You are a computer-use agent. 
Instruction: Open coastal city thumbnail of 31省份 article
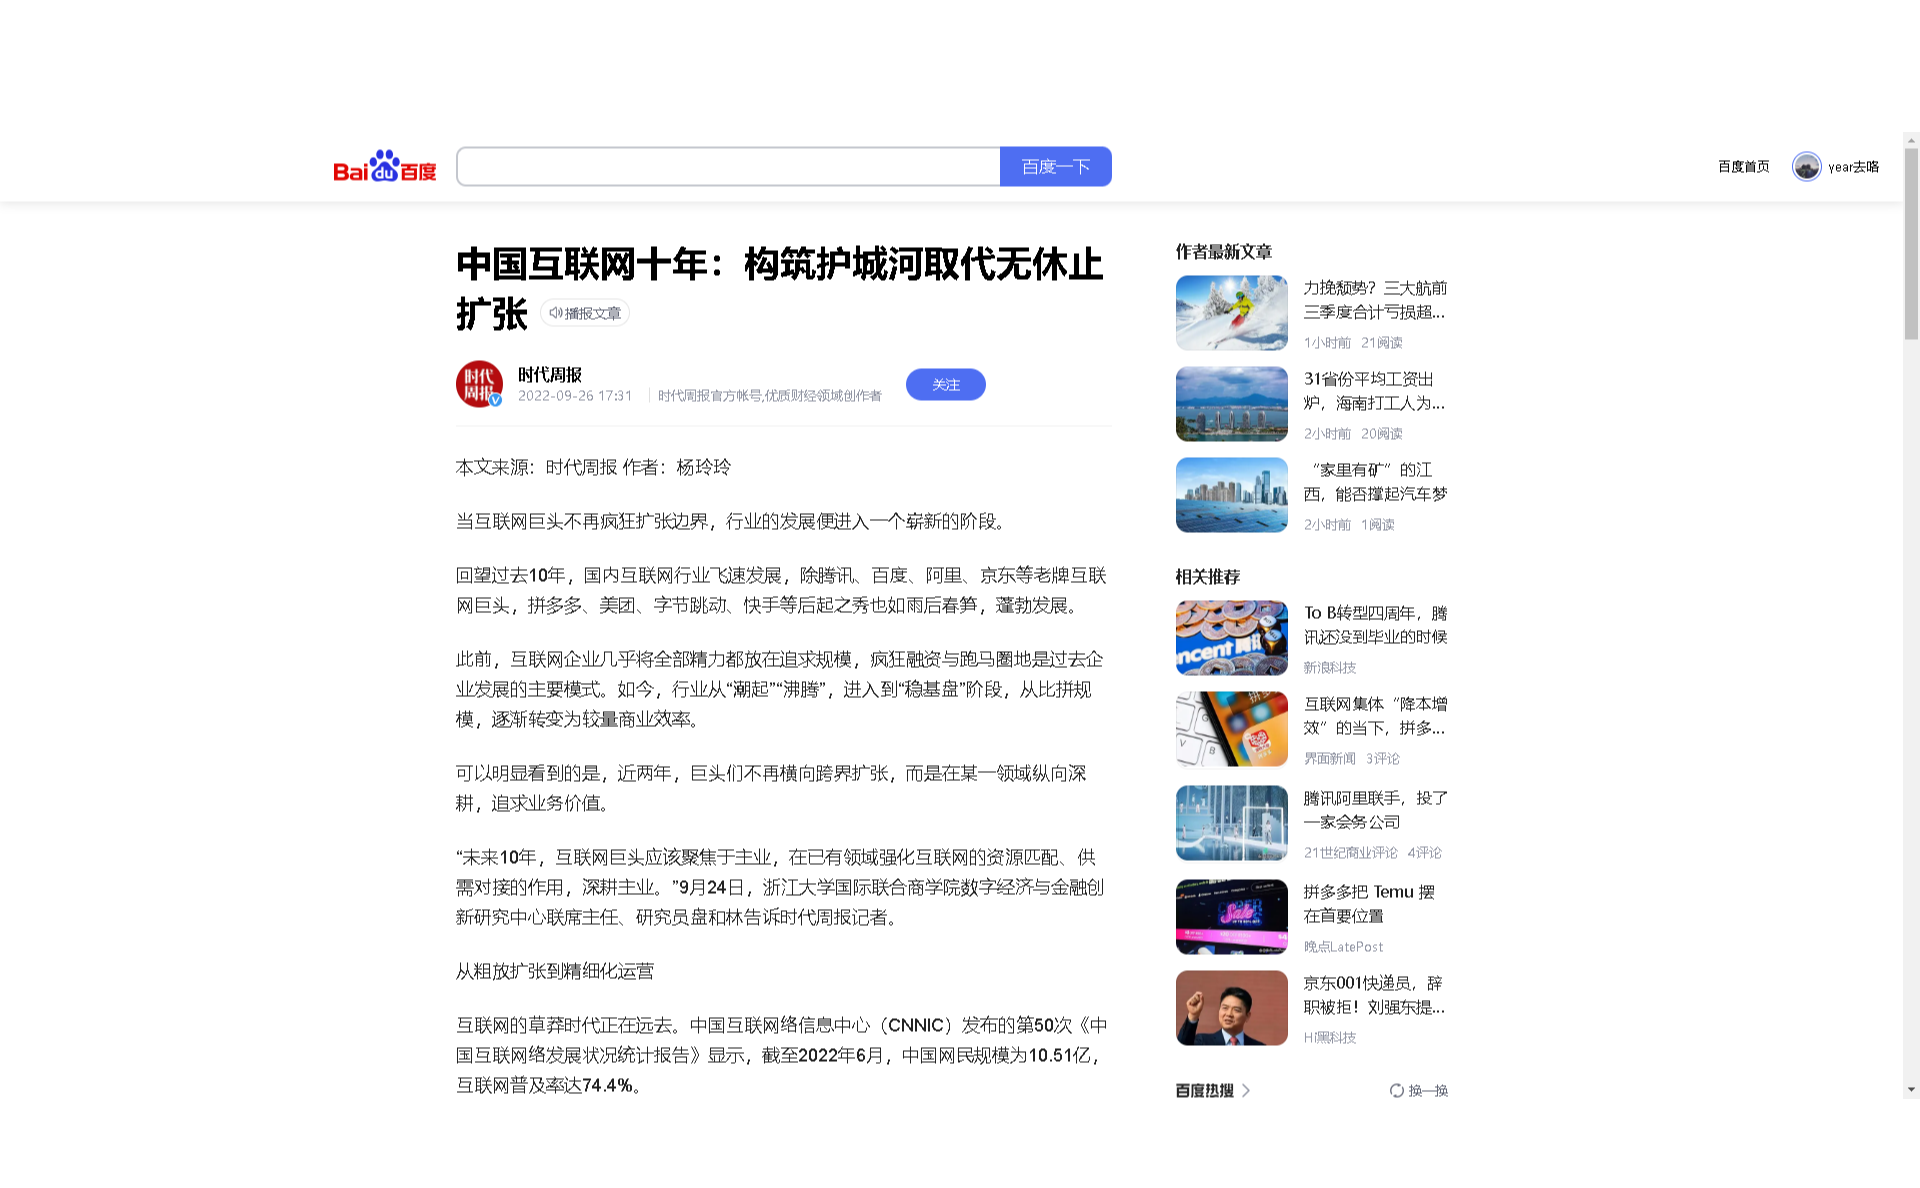point(1231,404)
